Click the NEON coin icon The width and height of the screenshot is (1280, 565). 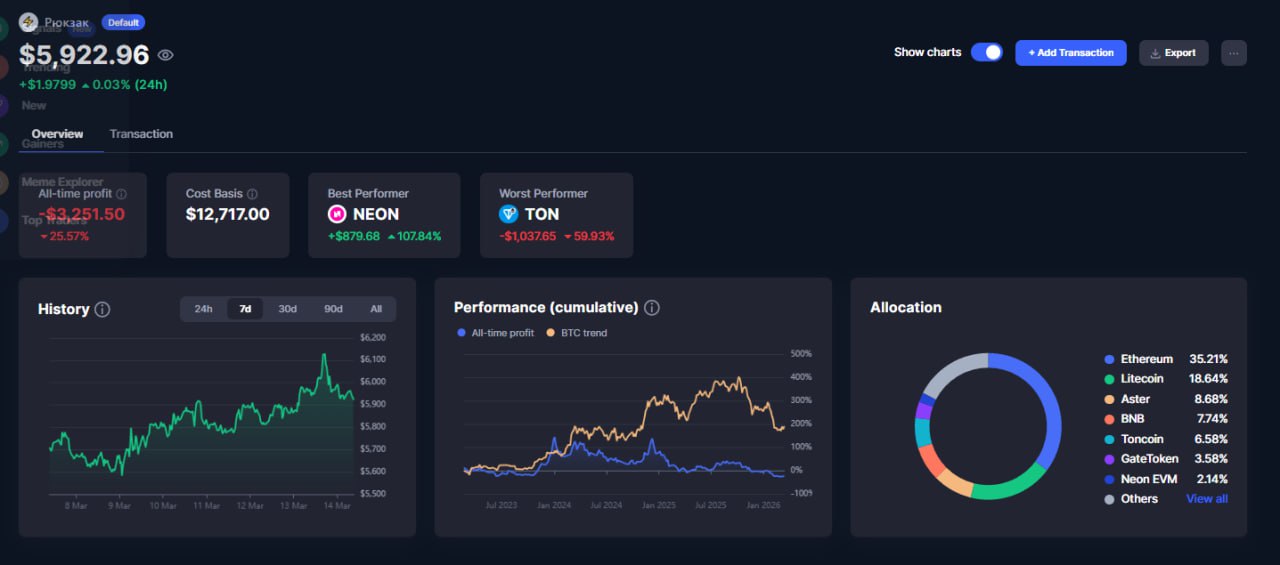(338, 214)
